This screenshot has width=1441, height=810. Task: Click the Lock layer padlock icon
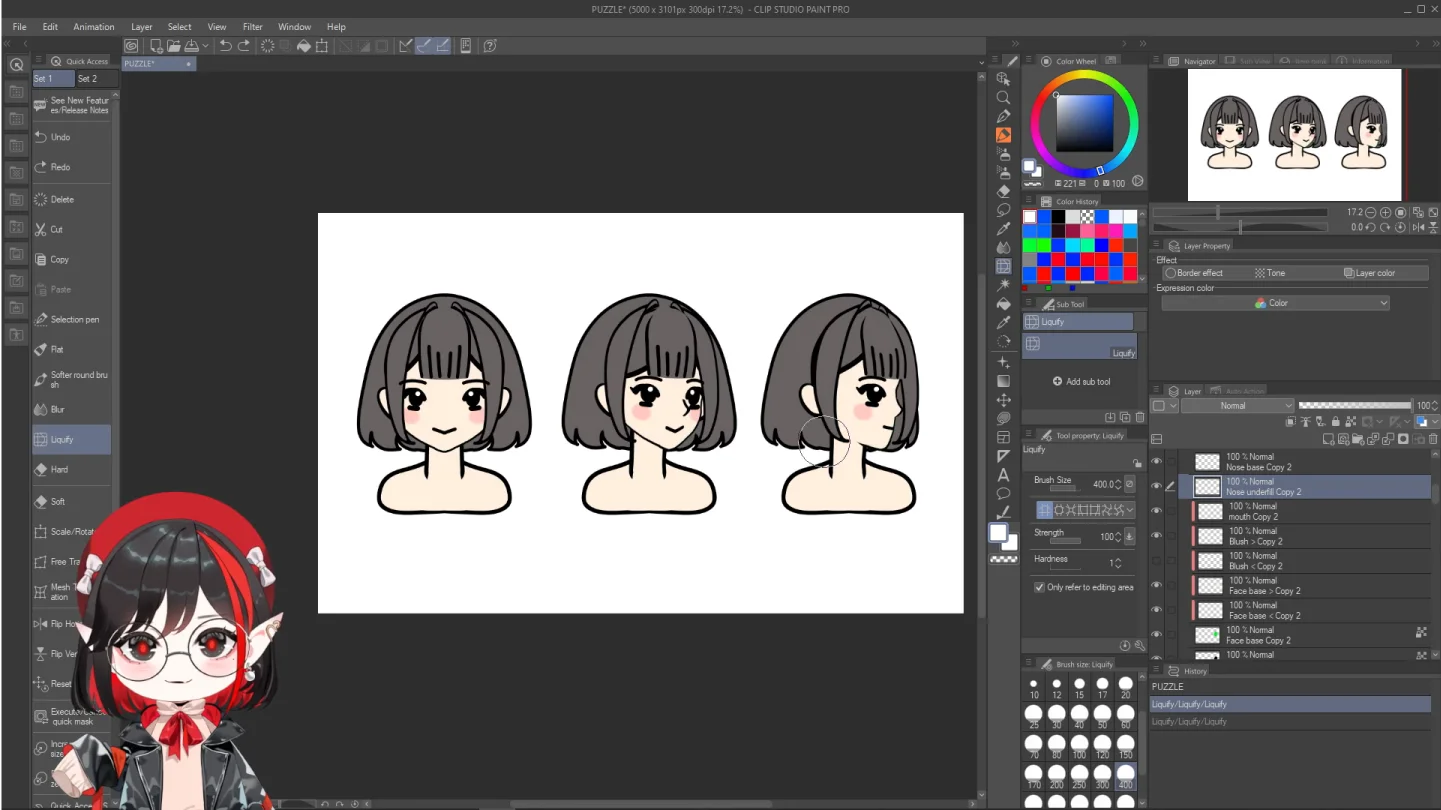[x=1335, y=422]
